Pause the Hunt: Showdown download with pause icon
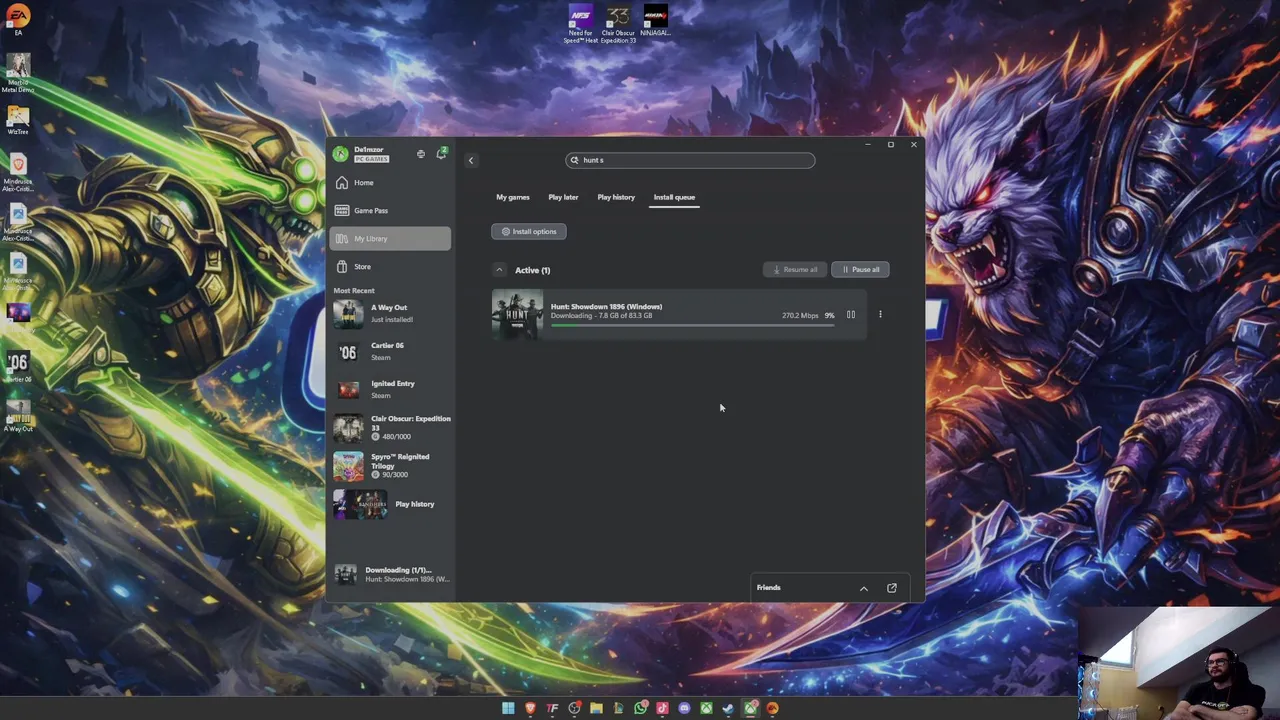Viewport: 1280px width, 720px height. (851, 315)
